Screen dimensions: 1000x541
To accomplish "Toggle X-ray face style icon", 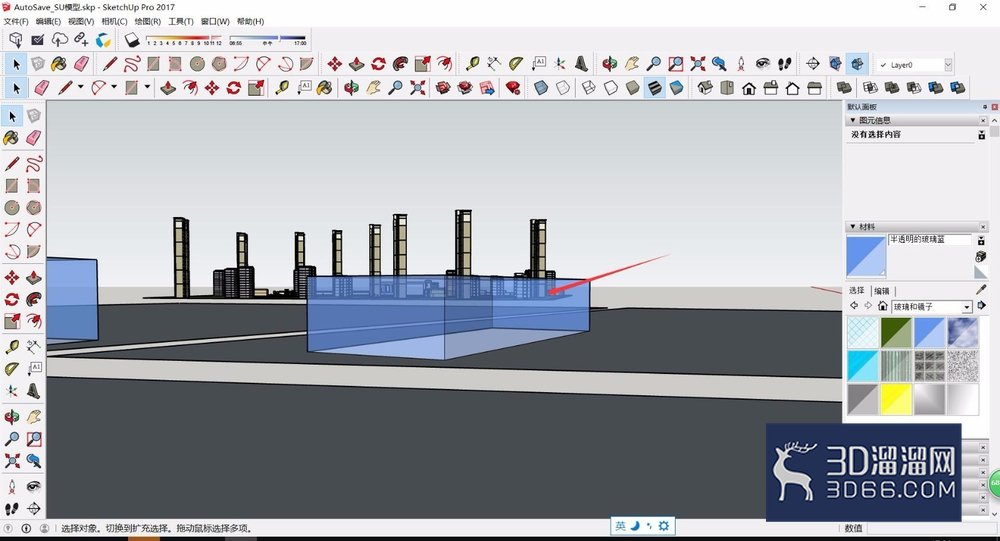I will [x=541, y=87].
